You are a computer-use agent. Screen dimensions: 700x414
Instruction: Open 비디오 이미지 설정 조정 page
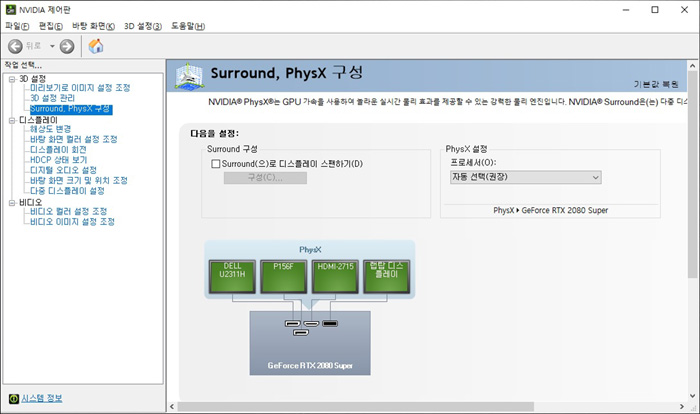[x=72, y=222]
